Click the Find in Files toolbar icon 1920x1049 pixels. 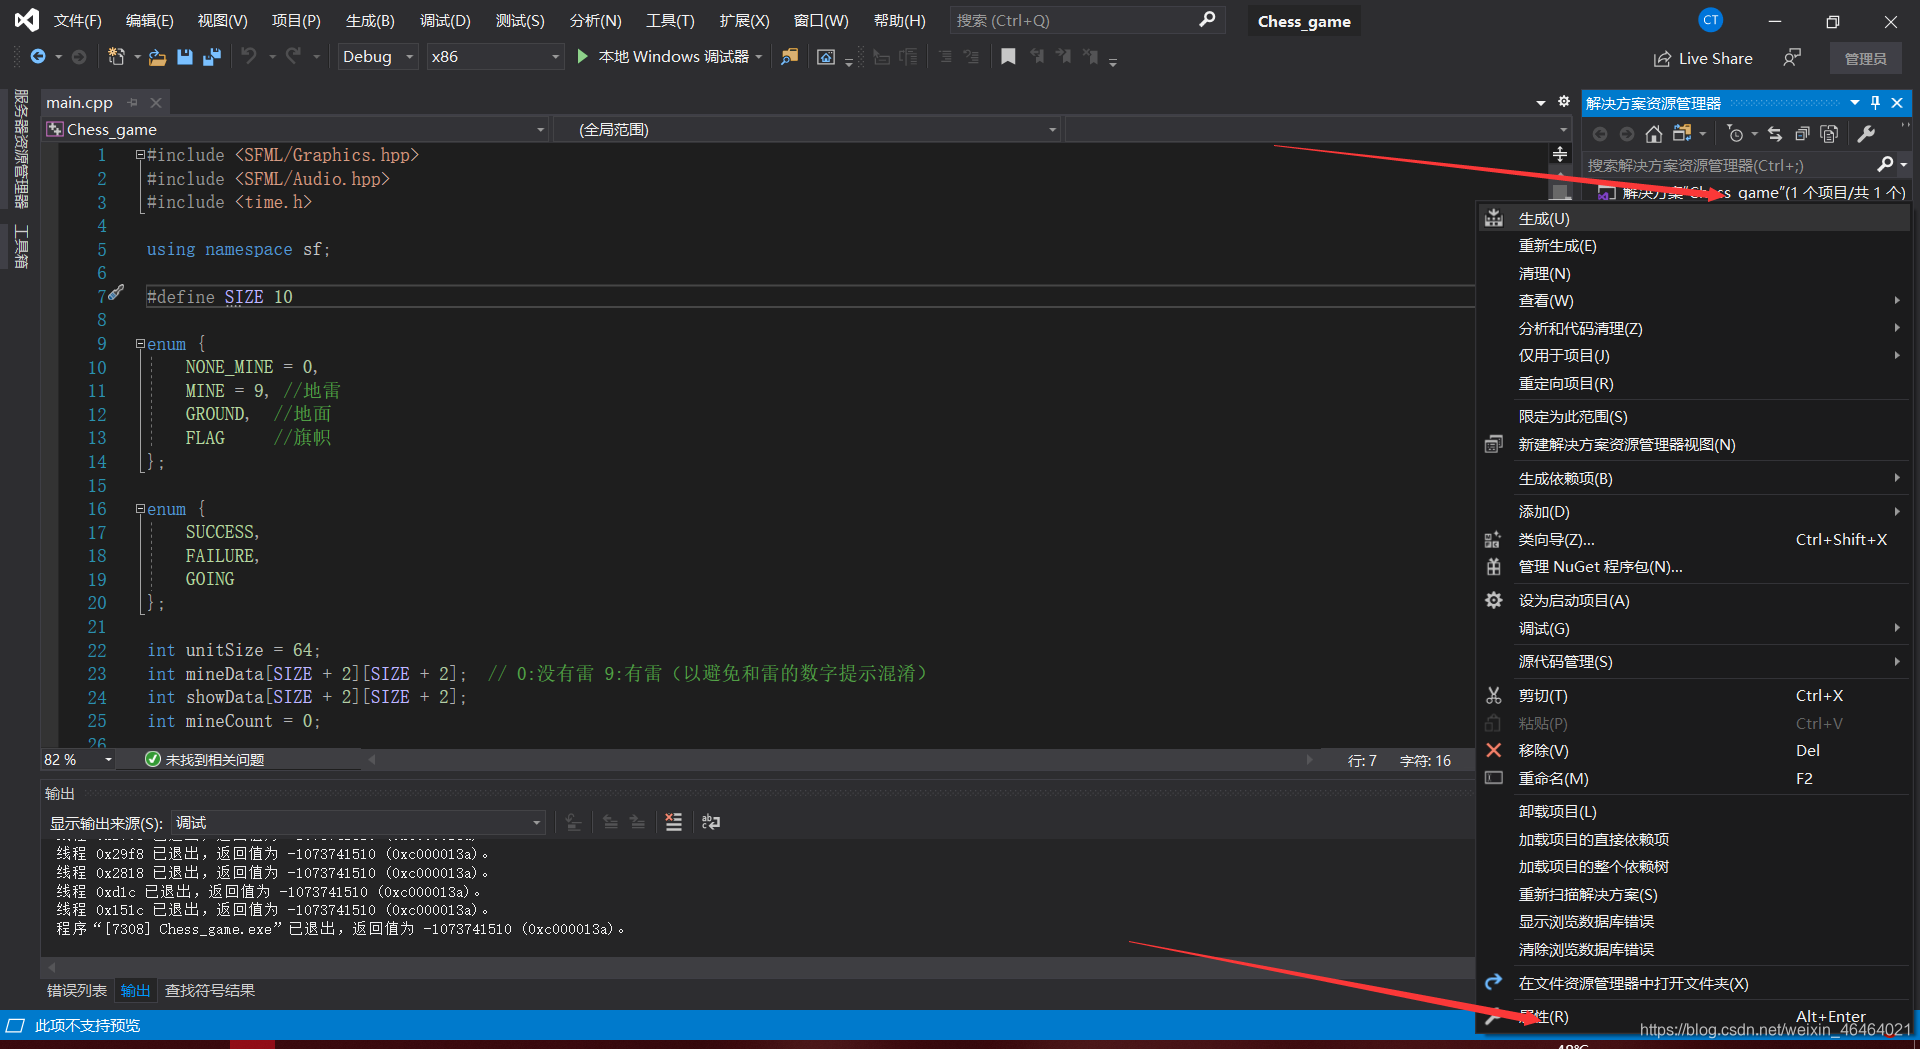pos(790,57)
